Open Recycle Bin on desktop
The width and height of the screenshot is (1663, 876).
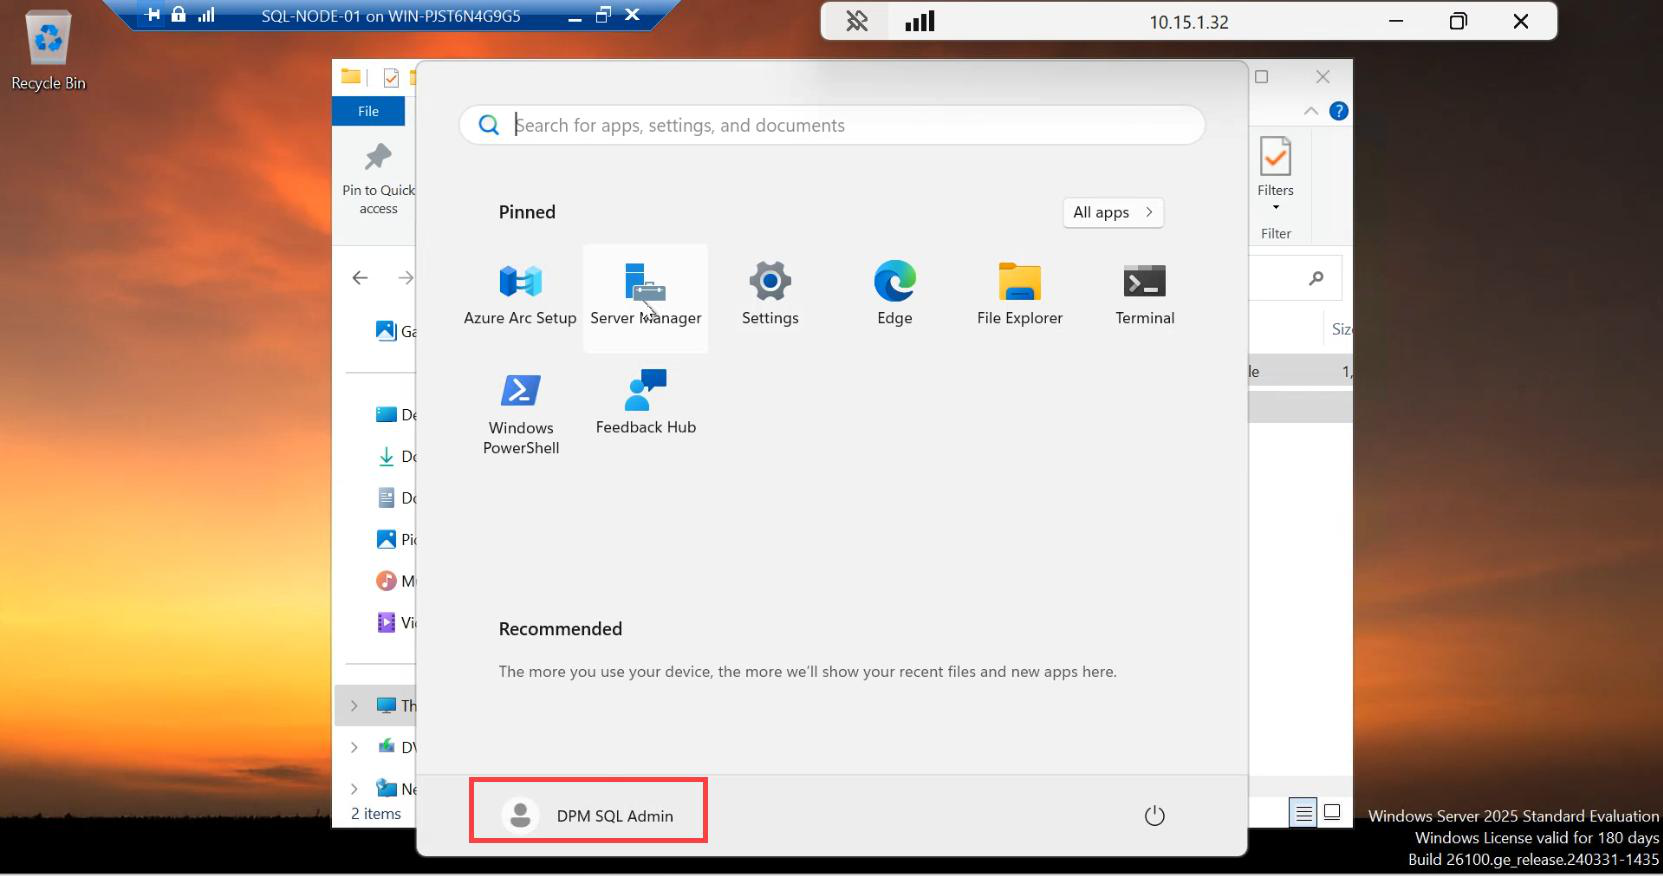(48, 52)
